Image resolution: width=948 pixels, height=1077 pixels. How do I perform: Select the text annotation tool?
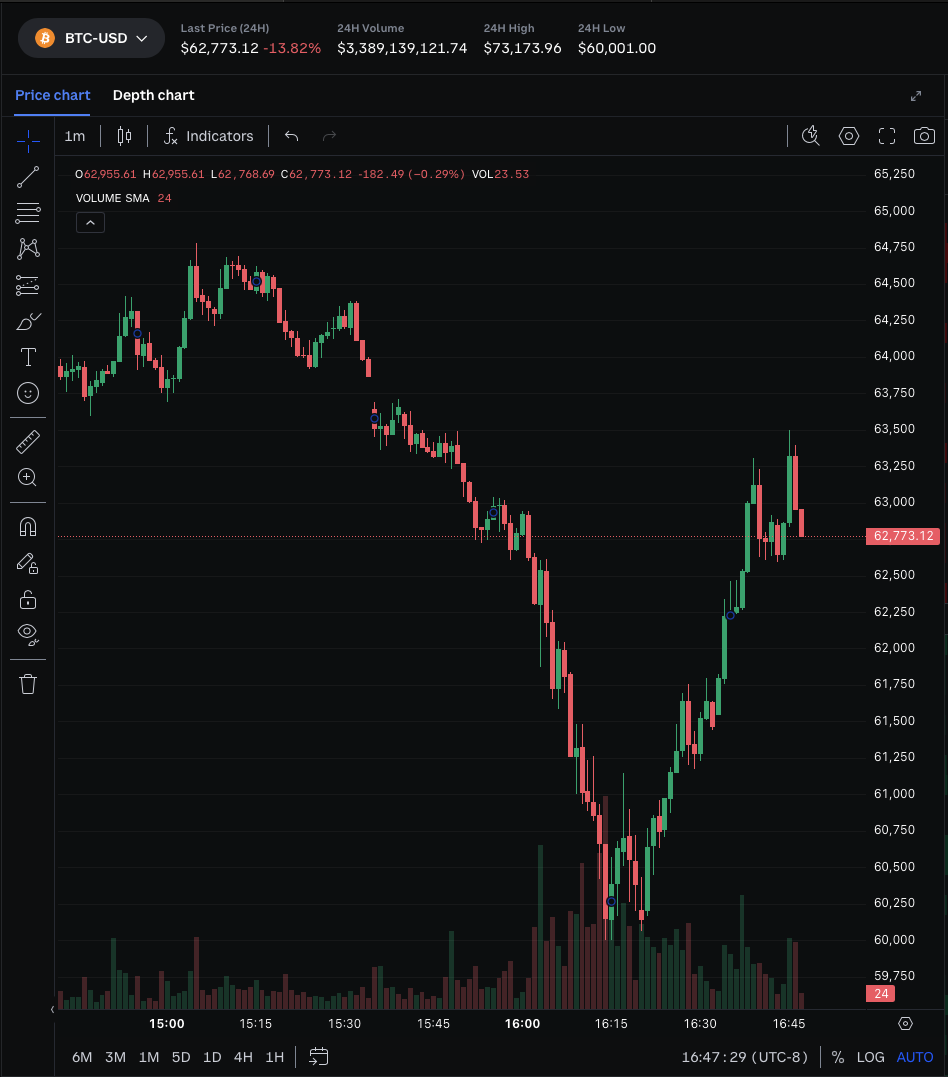[28, 357]
